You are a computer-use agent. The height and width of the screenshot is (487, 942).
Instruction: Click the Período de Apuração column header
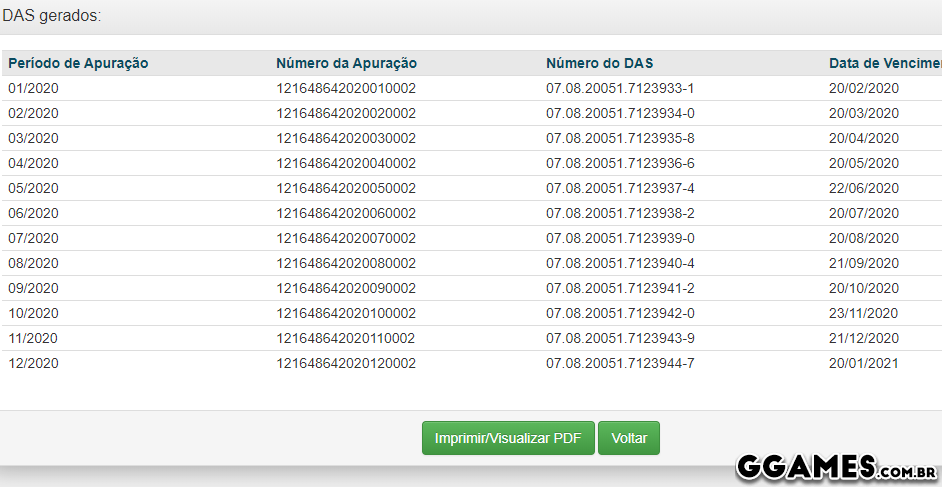78,63
